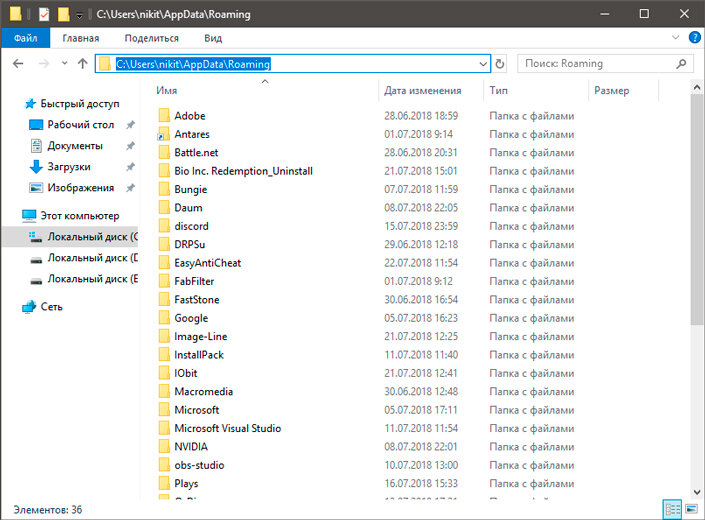Click the NVIDIA folder icon
705x520 pixels.
click(164, 447)
